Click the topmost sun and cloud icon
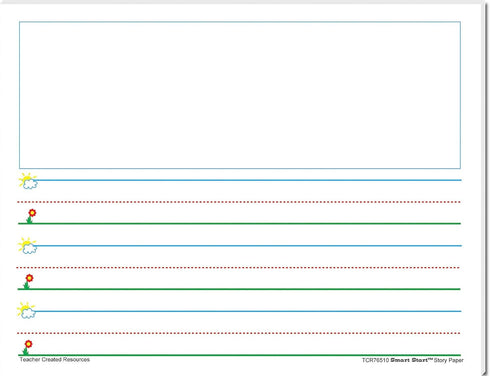490x376 pixels. click(28, 181)
